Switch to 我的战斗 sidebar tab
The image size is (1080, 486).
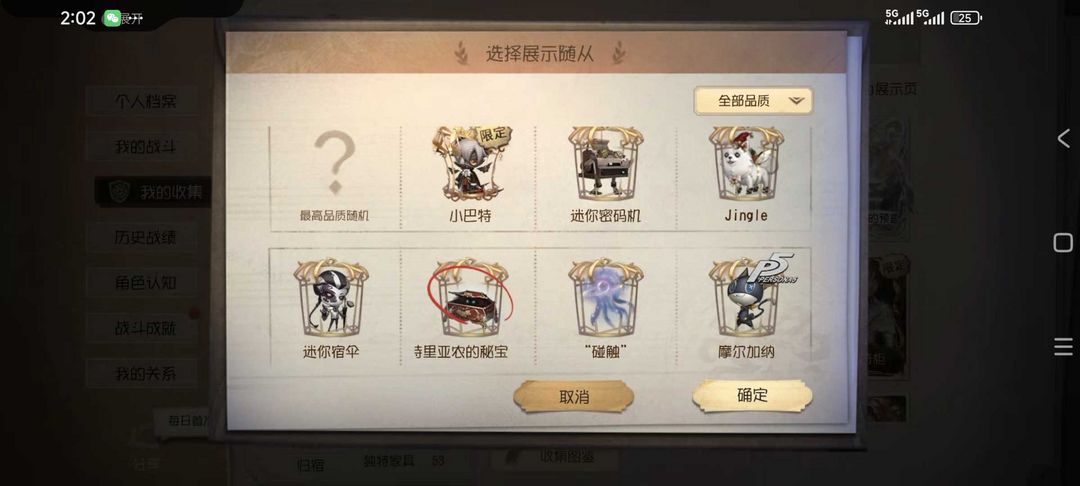tap(145, 147)
